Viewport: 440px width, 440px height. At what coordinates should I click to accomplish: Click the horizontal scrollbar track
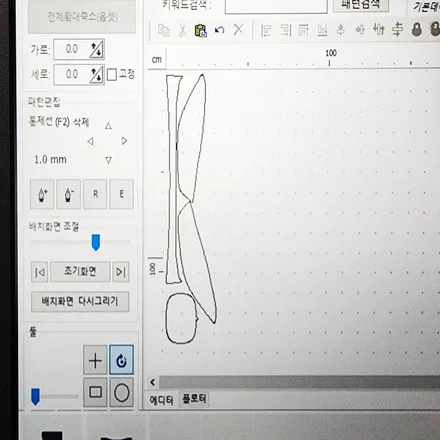point(299,382)
